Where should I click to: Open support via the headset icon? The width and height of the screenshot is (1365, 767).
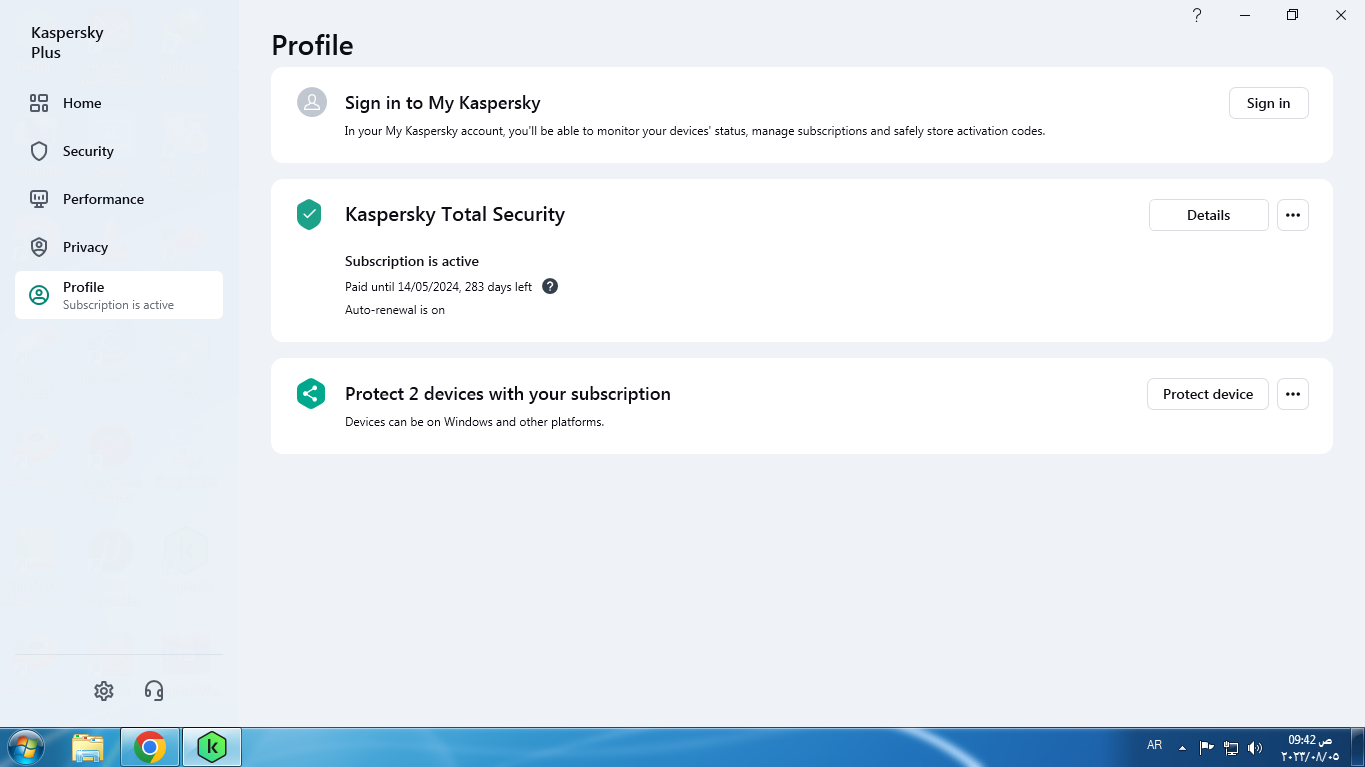click(x=154, y=691)
